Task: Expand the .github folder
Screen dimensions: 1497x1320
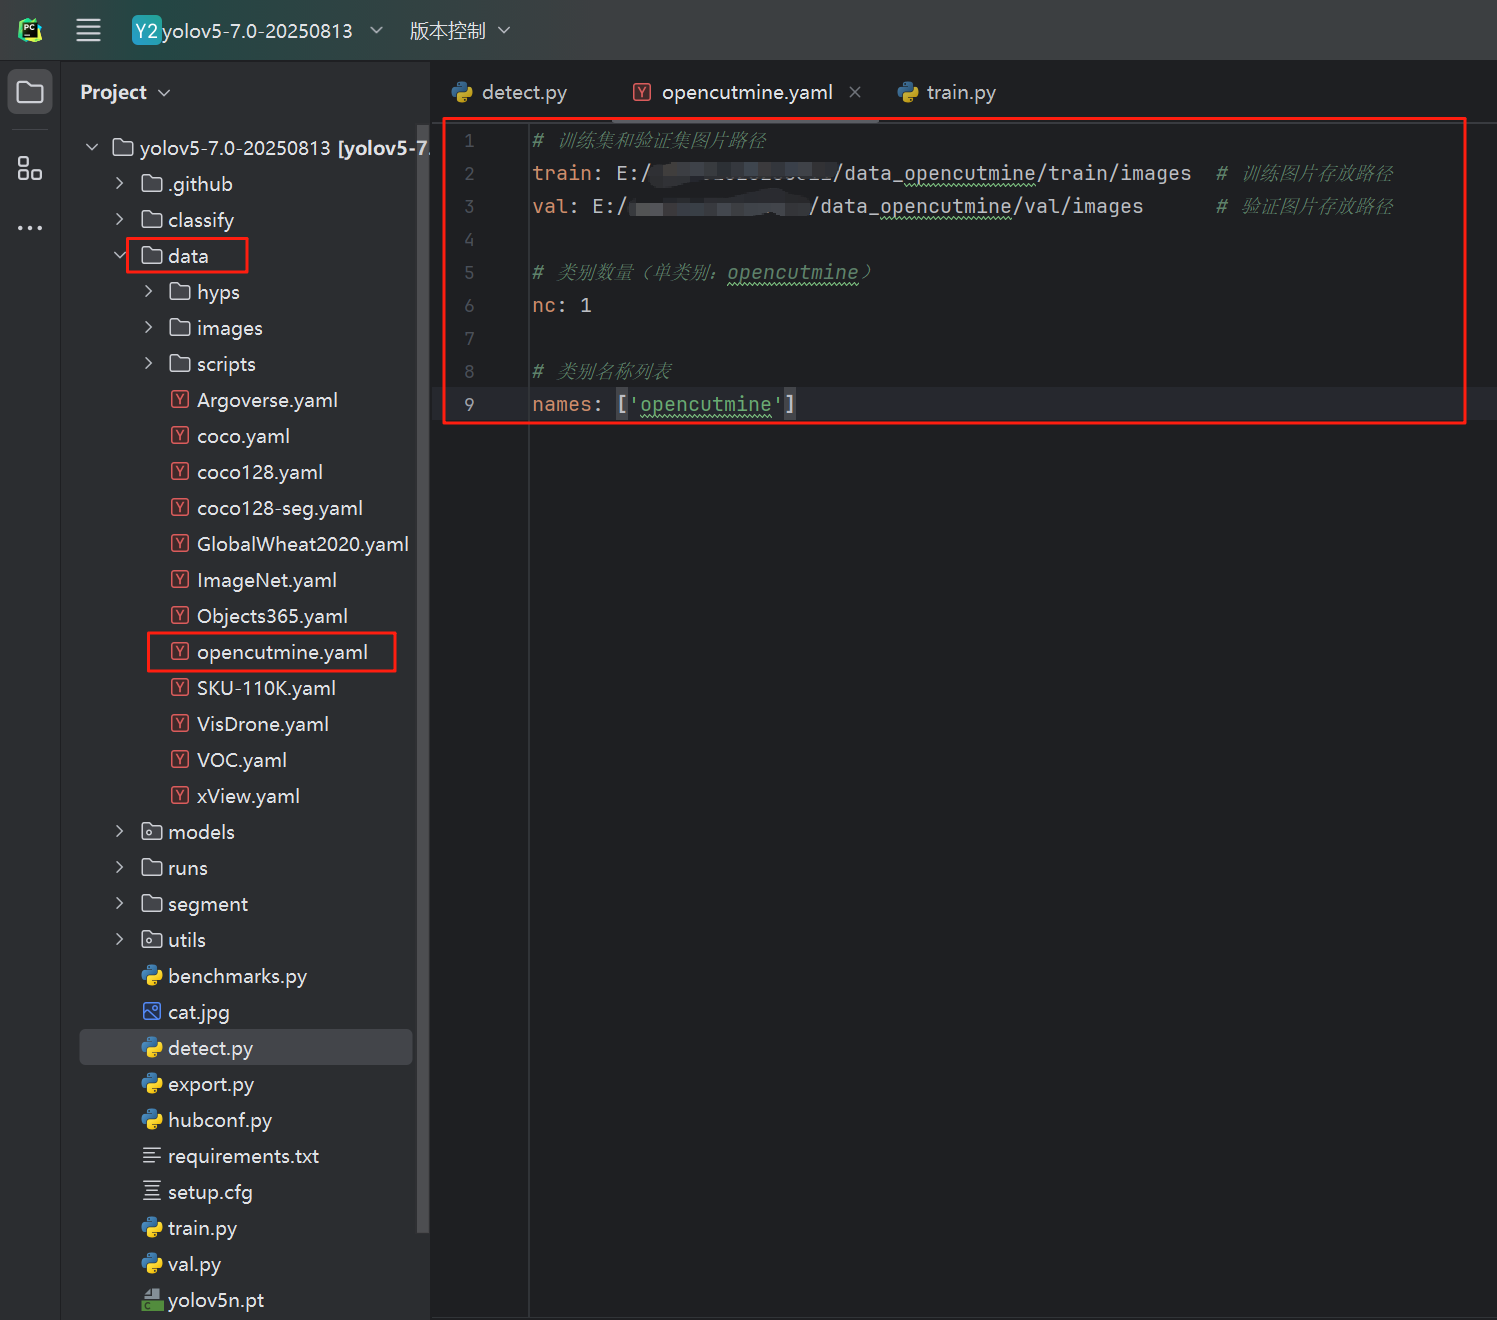Action: (x=120, y=183)
